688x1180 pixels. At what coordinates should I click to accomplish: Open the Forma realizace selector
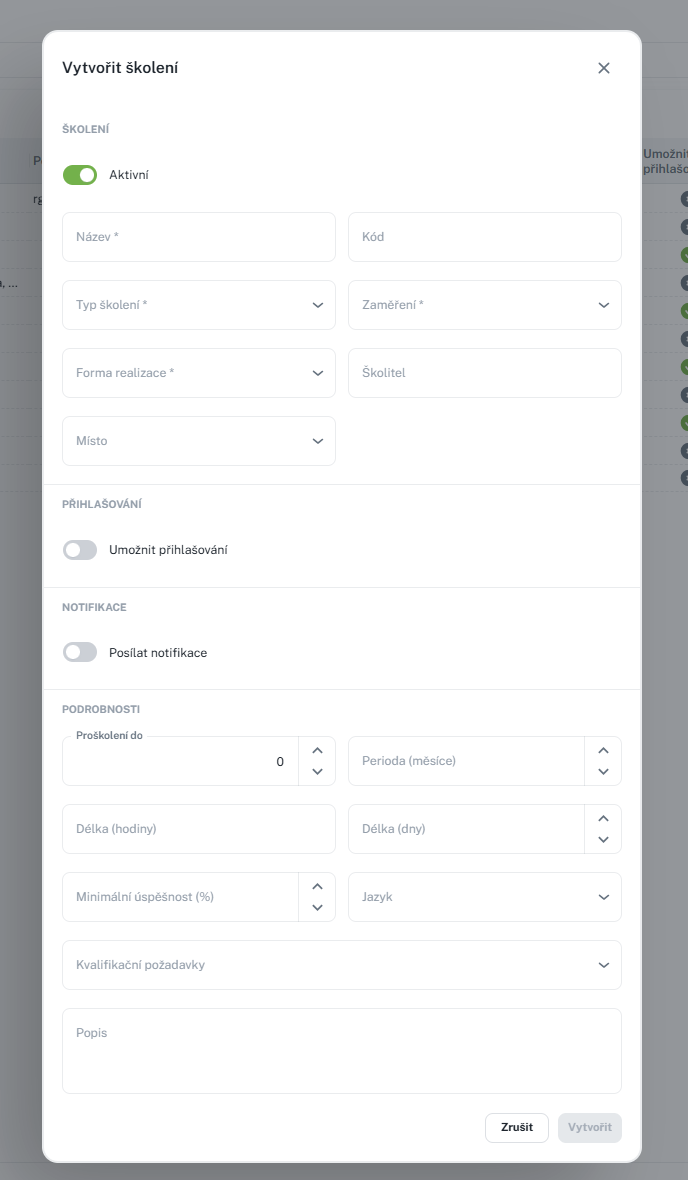click(x=199, y=373)
